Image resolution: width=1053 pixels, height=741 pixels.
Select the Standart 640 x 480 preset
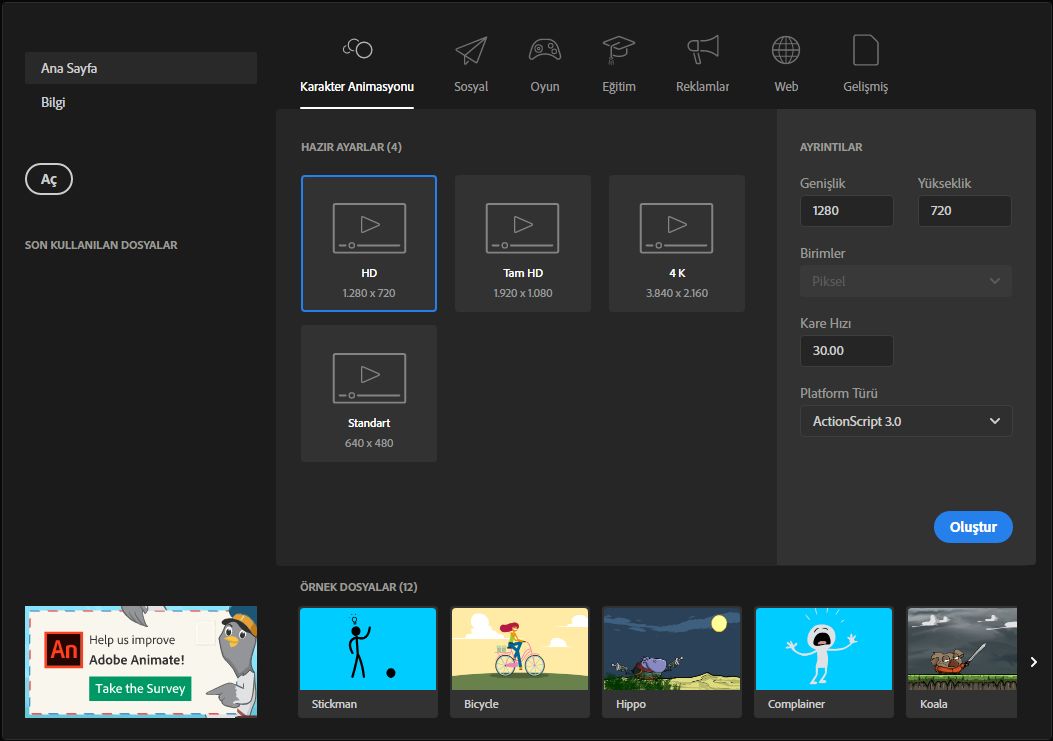pos(369,393)
